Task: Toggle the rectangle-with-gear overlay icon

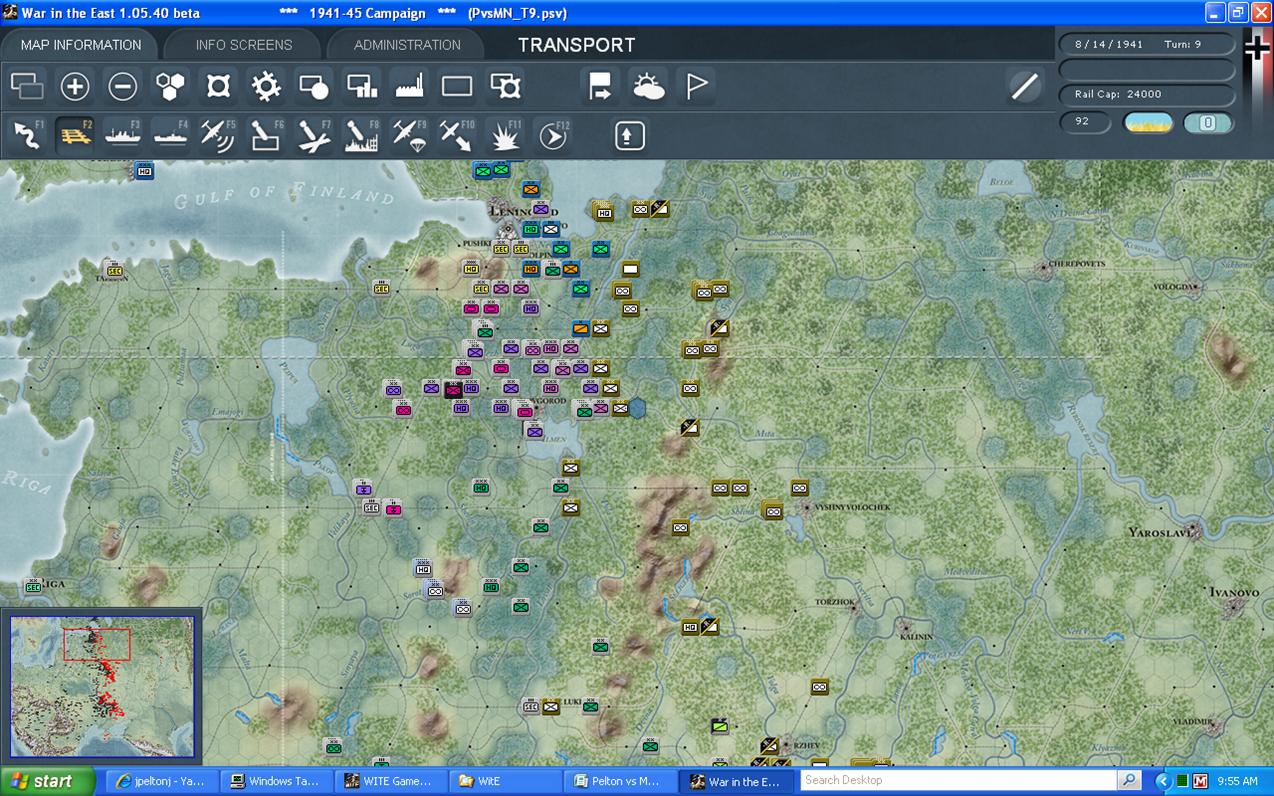Action: [x=506, y=86]
